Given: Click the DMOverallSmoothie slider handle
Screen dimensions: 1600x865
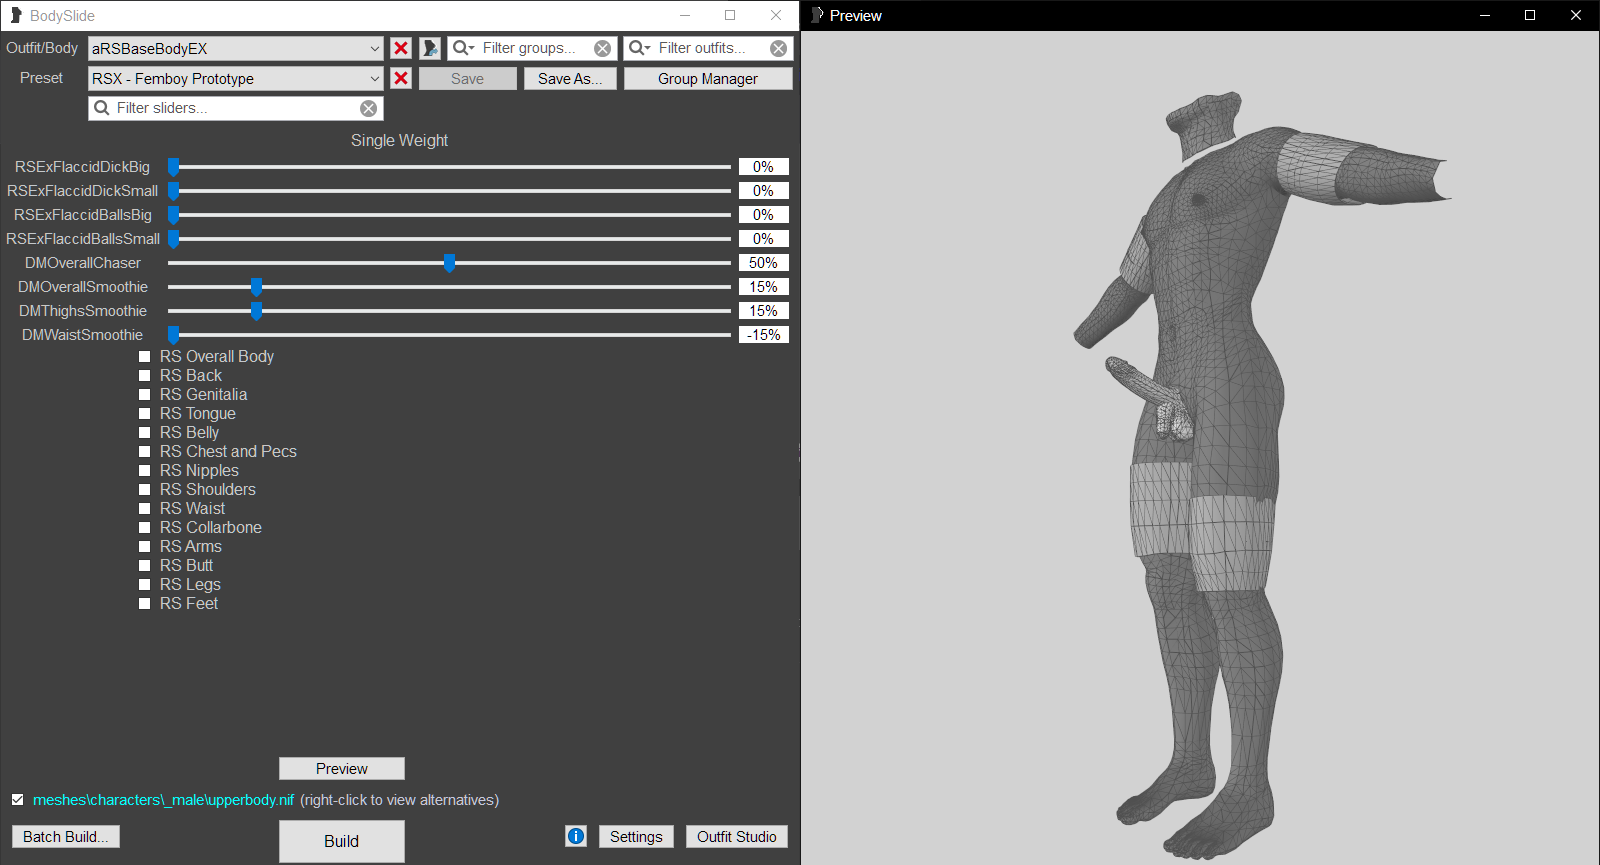Looking at the screenshot, I should coord(256,287).
